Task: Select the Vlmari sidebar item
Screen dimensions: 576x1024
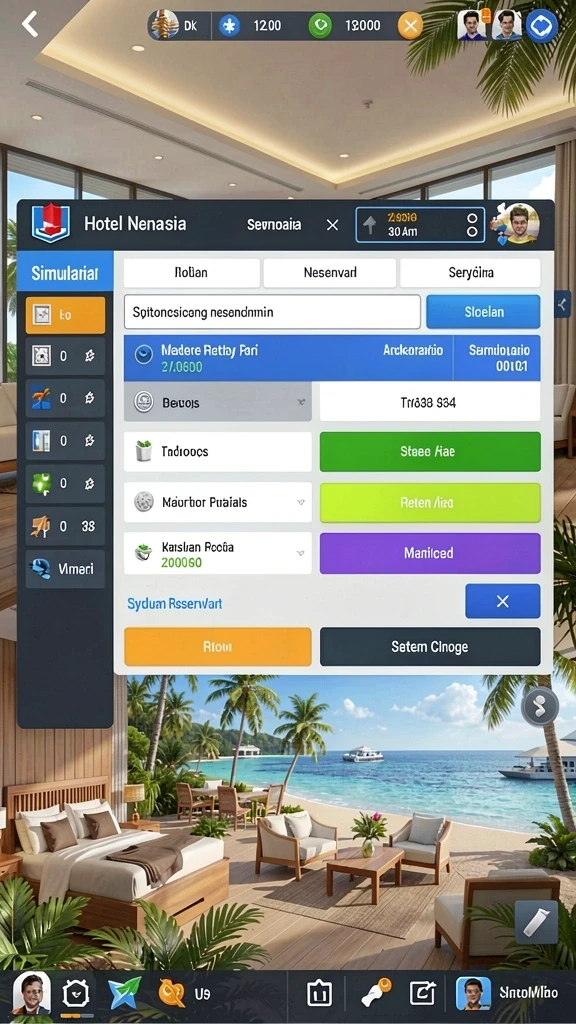Action: click(x=65, y=569)
